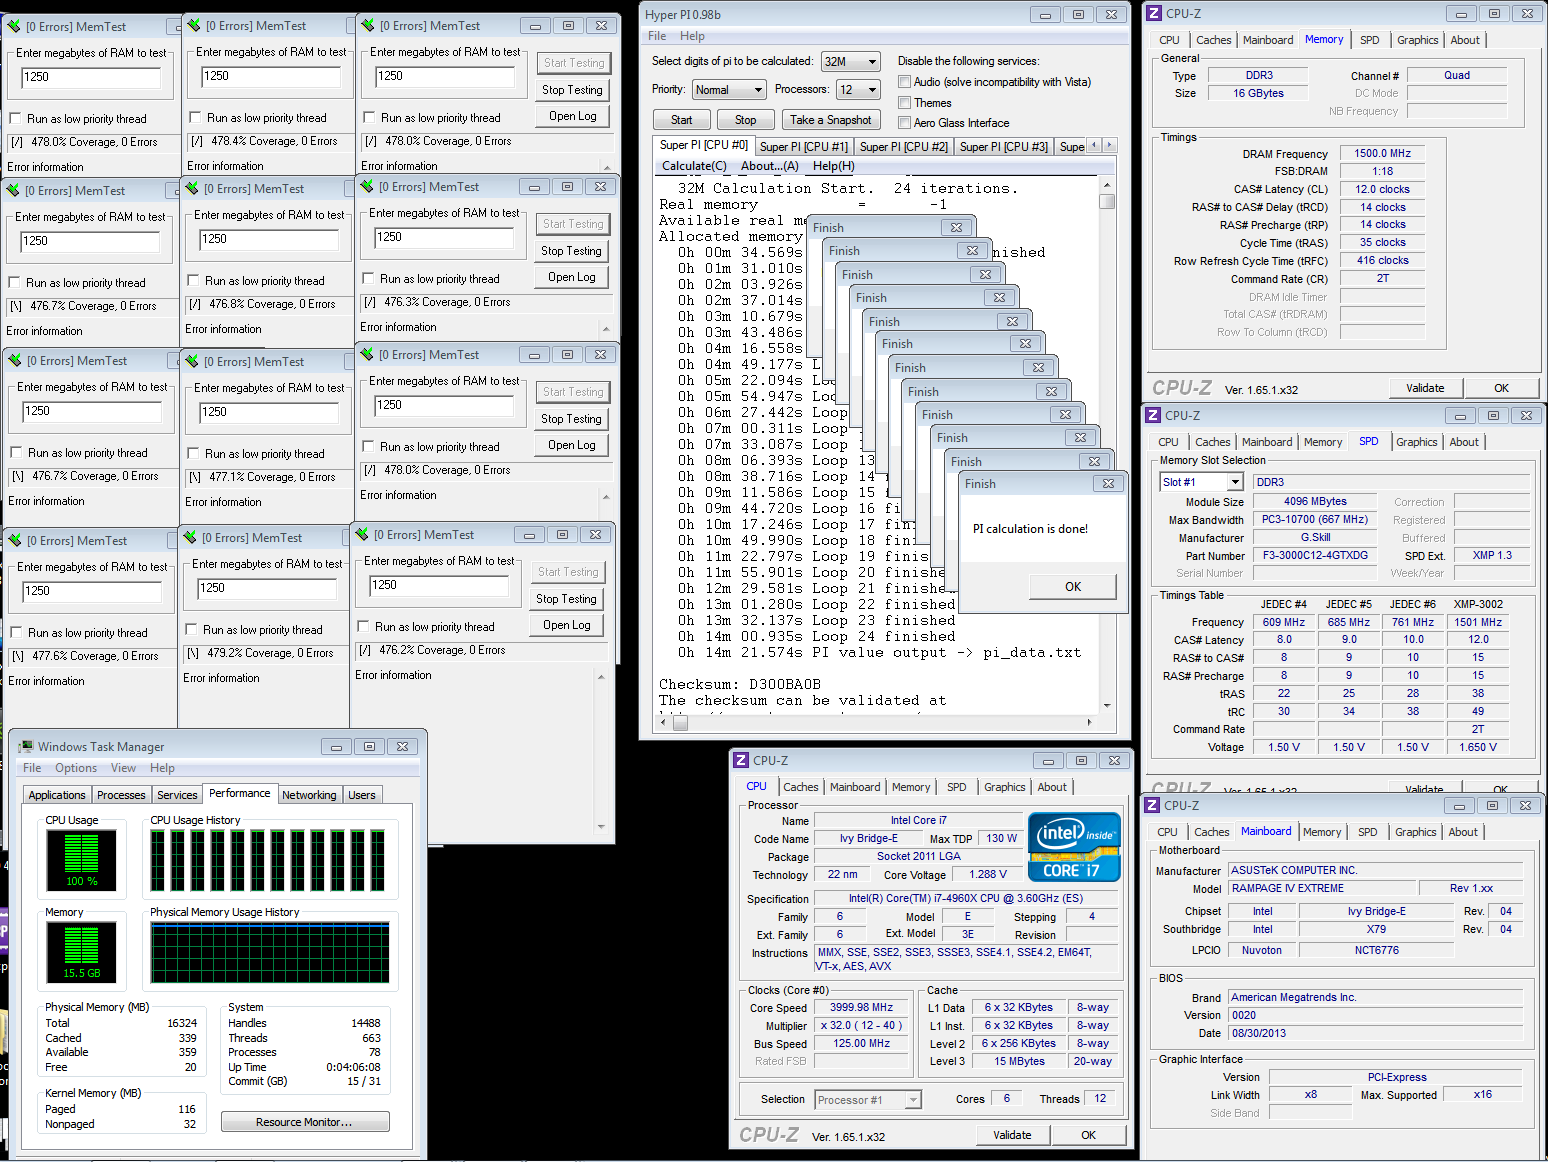Click the Intel Core i7 logo in CPU-Z

1073,845
